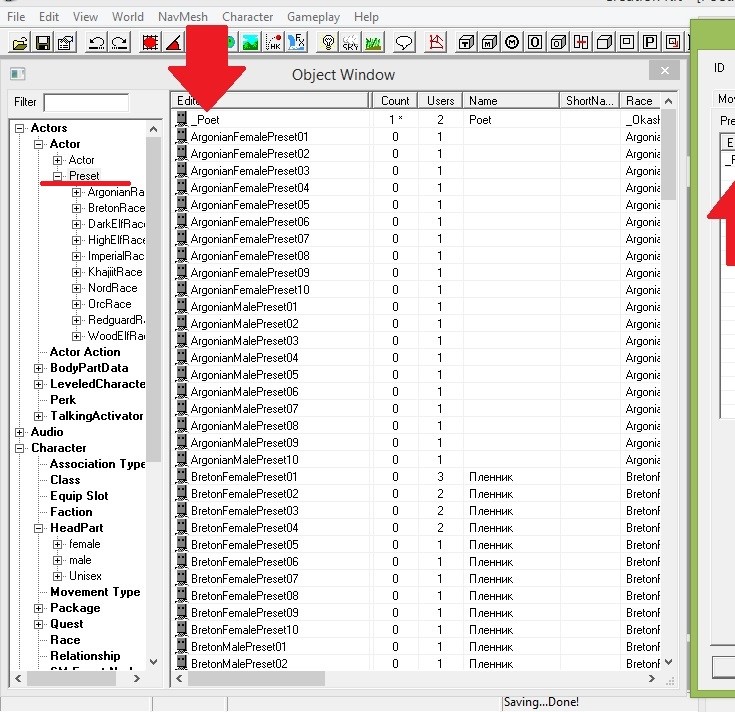Expand the KhajiitRace preset node
735x712 pixels.
coord(76,272)
